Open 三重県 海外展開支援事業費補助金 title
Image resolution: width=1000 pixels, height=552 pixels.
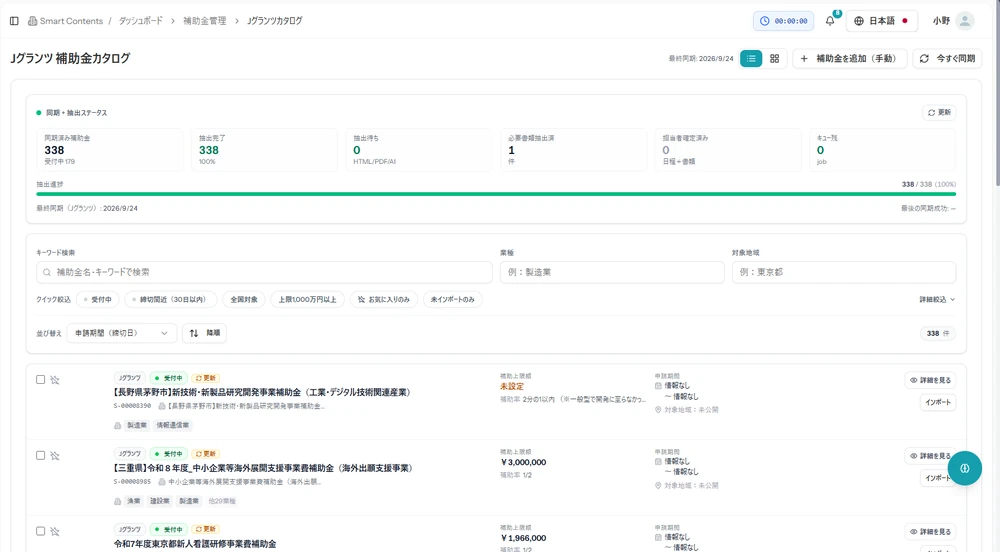click(263, 468)
